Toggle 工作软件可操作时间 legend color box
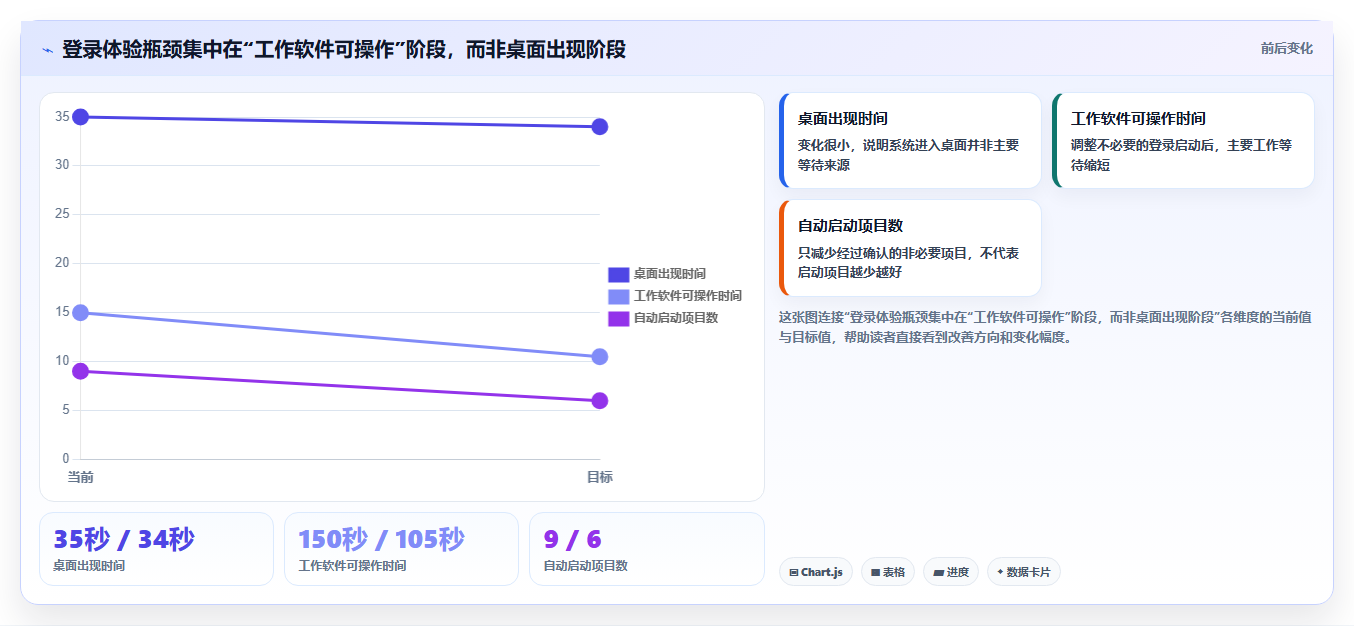 [x=618, y=296]
